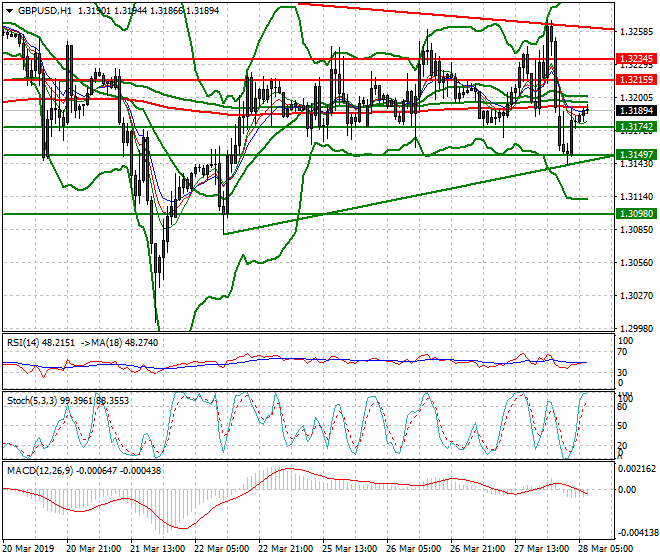The image size is (660, 560).
Task: Click the 1.31140 price axis value
Action: pos(636,197)
